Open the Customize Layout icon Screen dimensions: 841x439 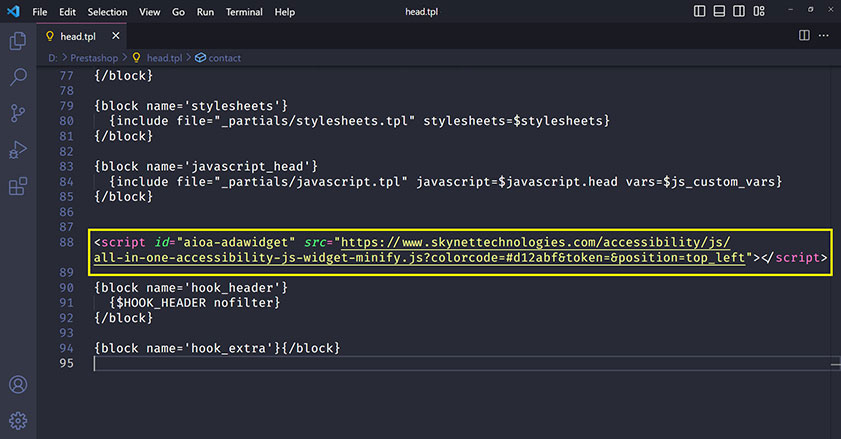pos(759,11)
